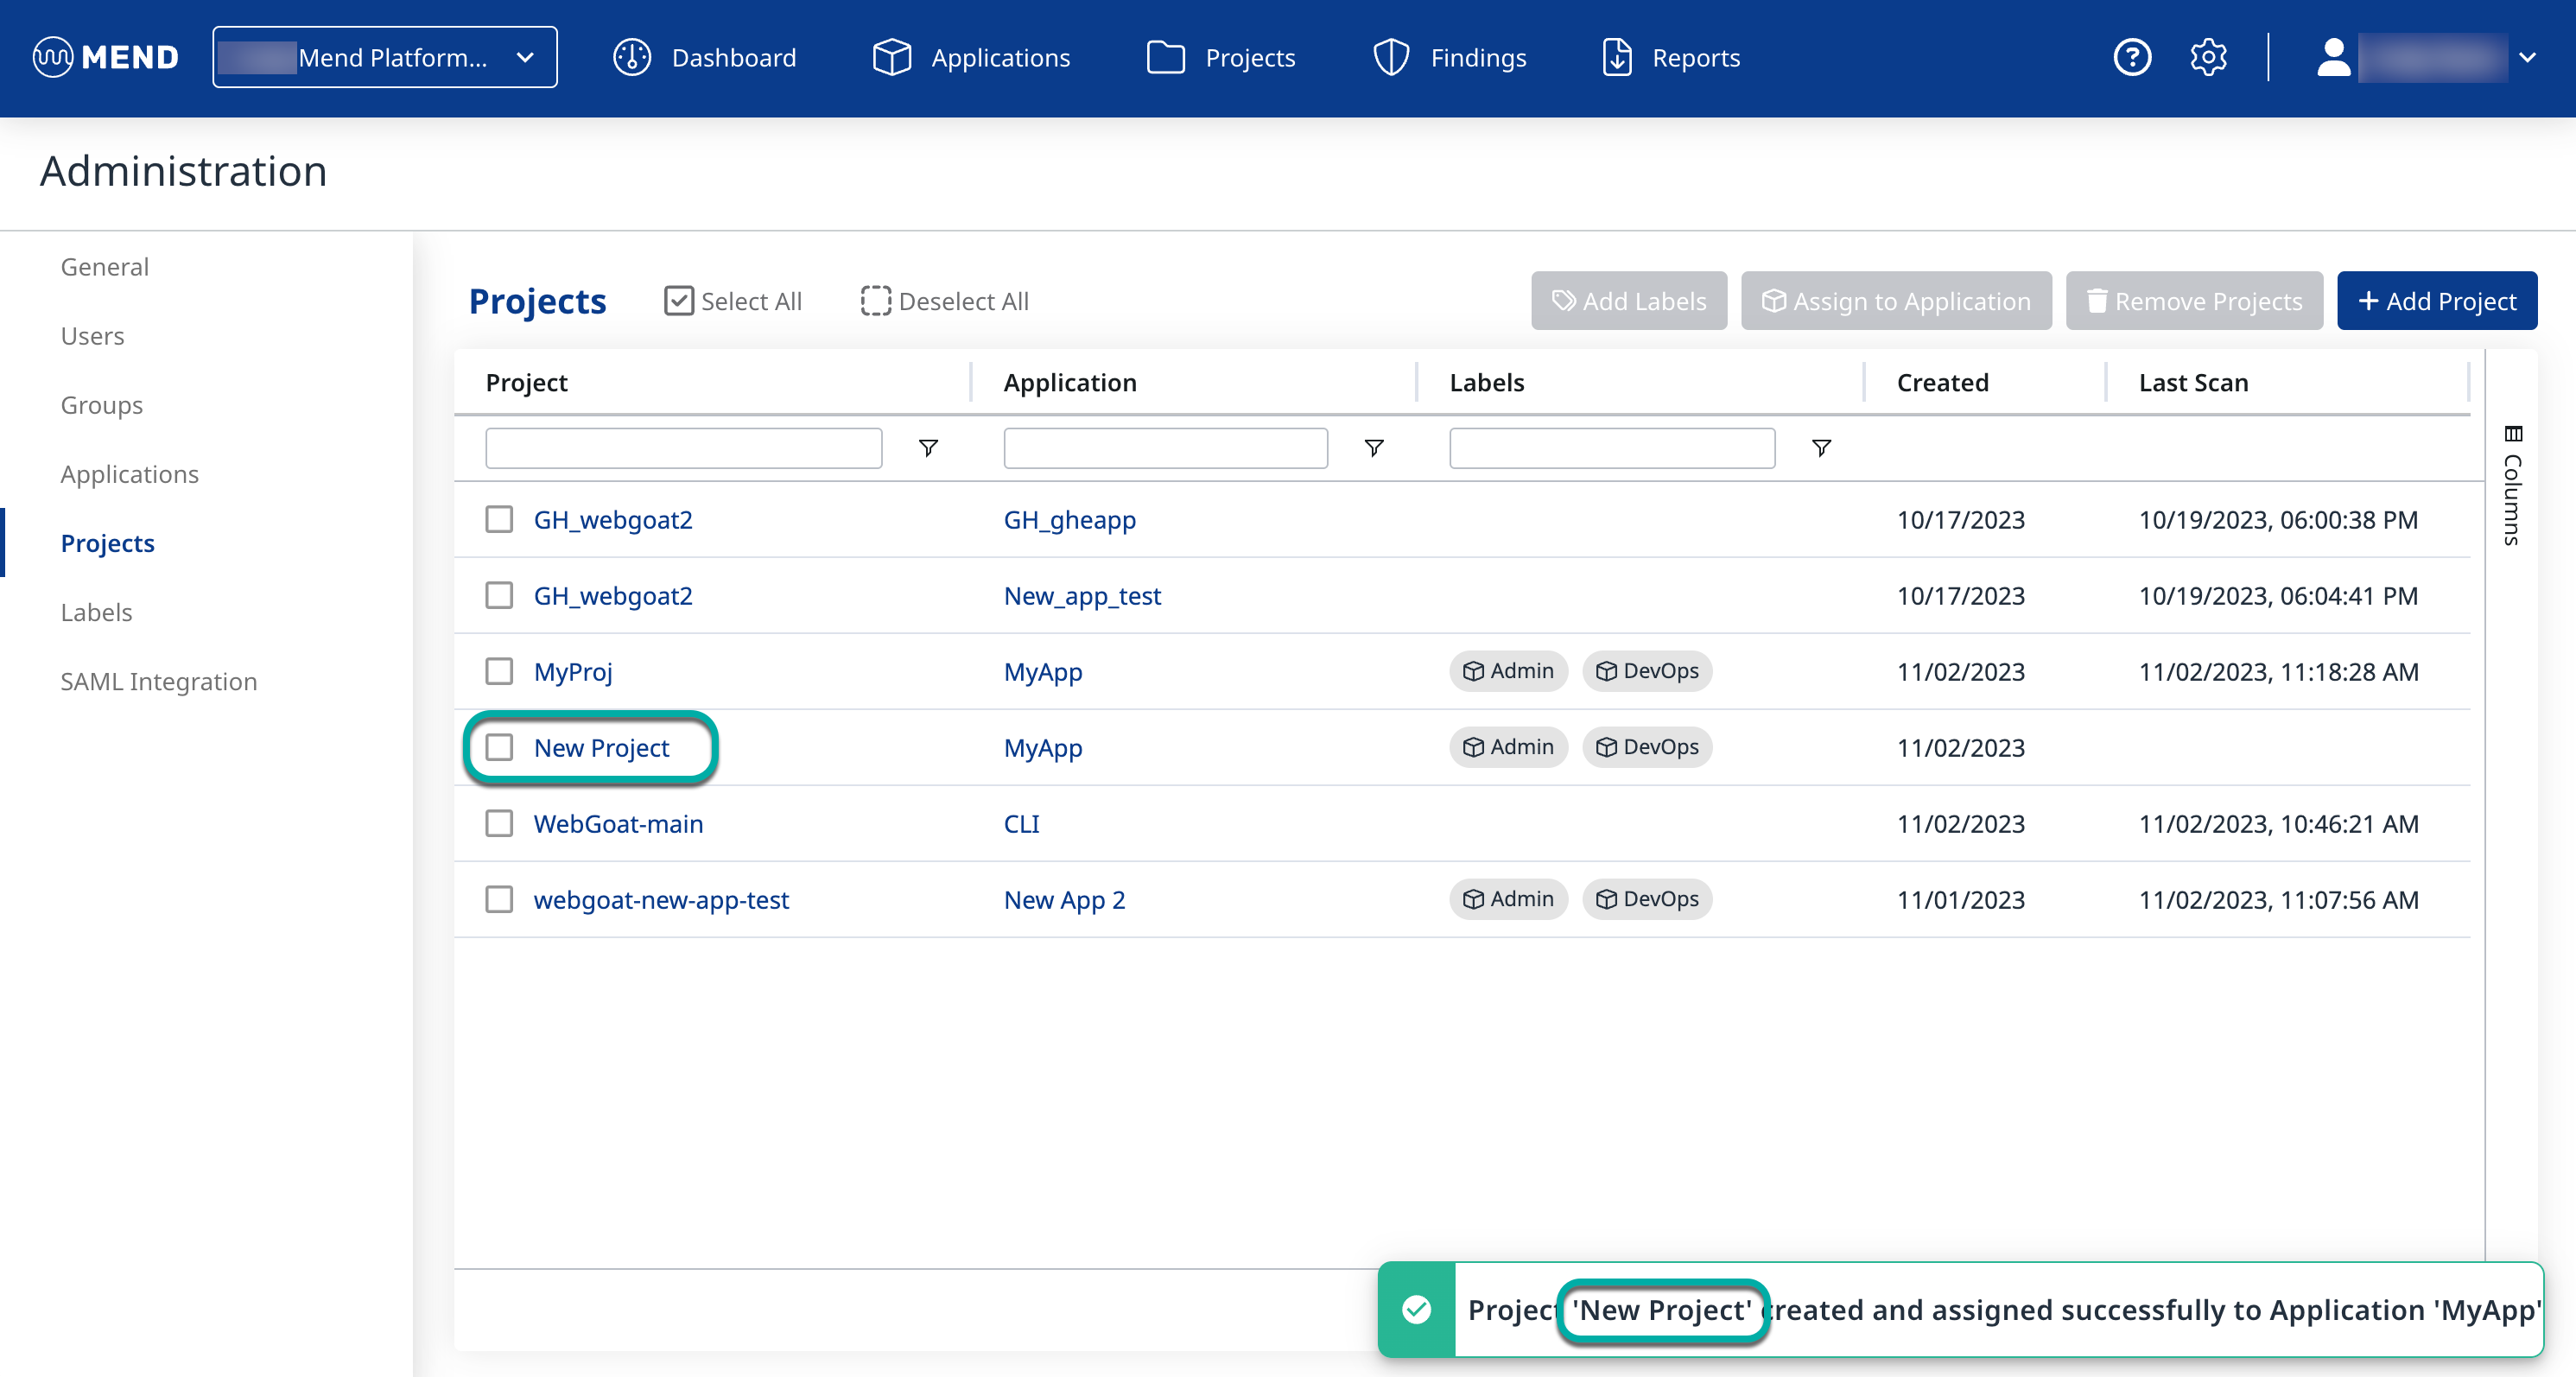This screenshot has height=1377, width=2576.
Task: Click the Labels column filter icon
Action: point(1821,448)
